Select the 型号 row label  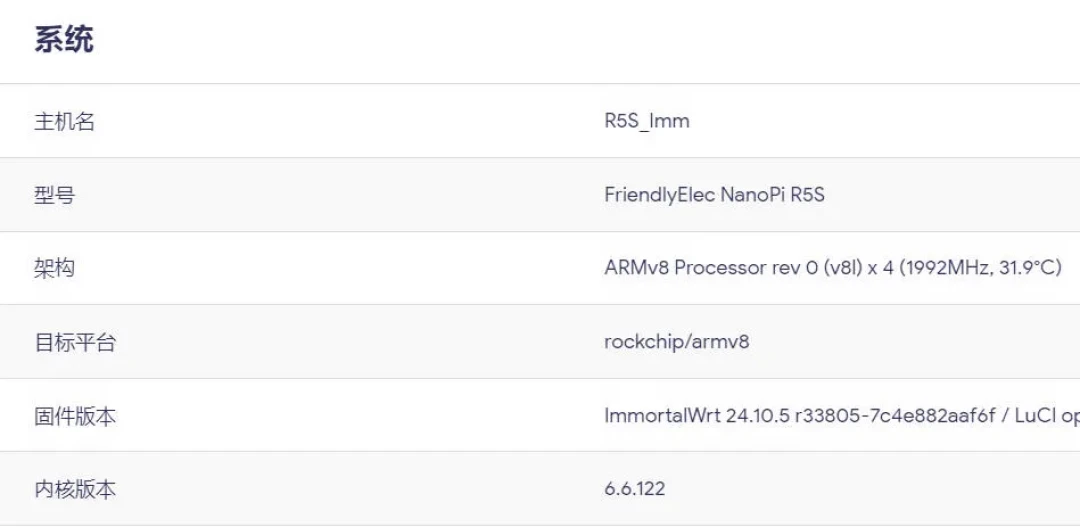[x=54, y=196]
